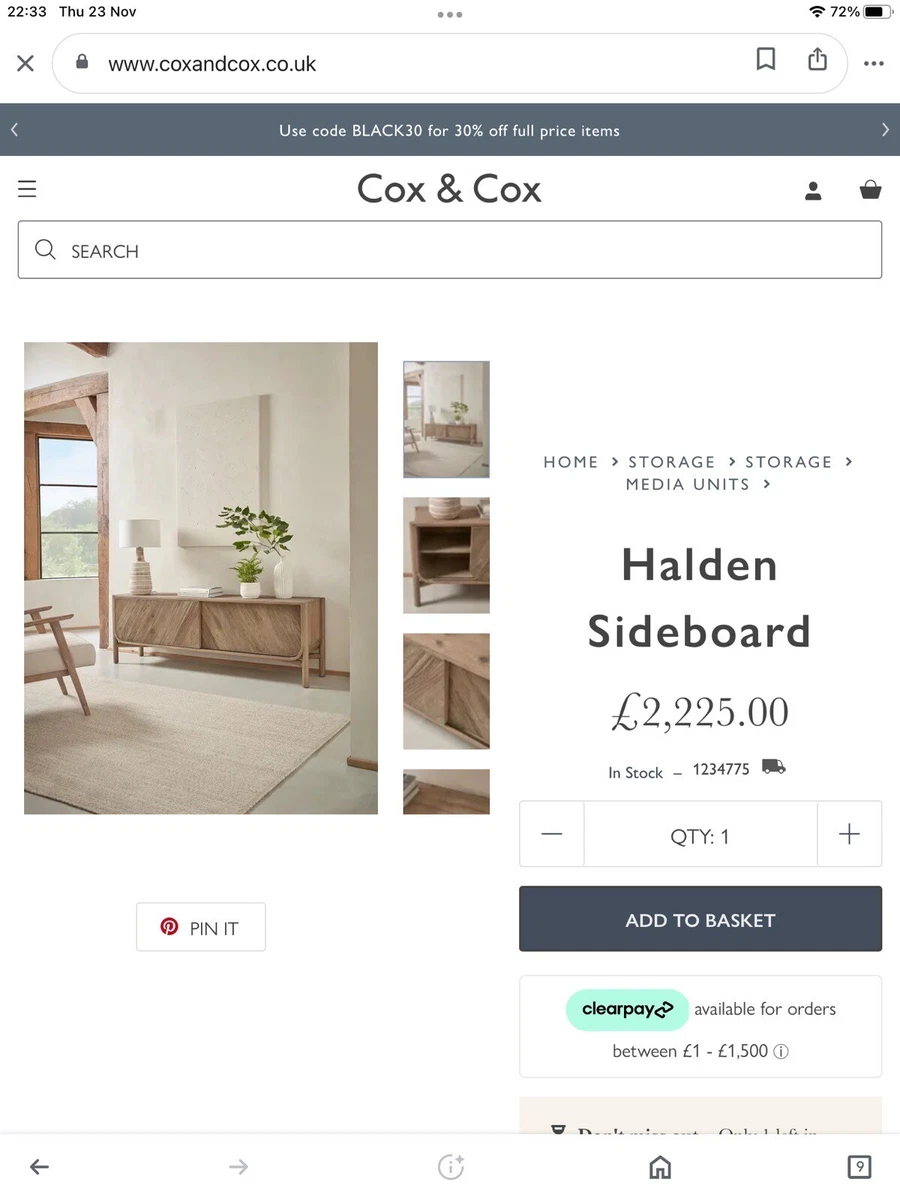The height and width of the screenshot is (1200, 900).
Task: Add the Halden Sideboard to basket
Action: pyautogui.click(x=700, y=919)
